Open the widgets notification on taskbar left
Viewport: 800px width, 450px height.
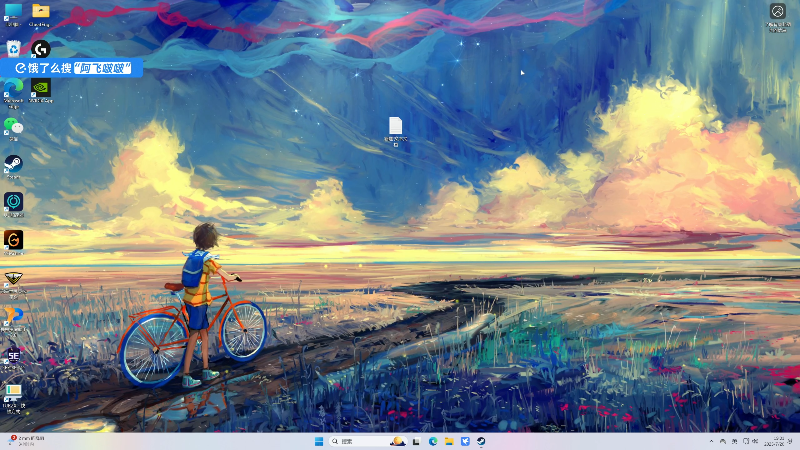[x=28, y=441]
